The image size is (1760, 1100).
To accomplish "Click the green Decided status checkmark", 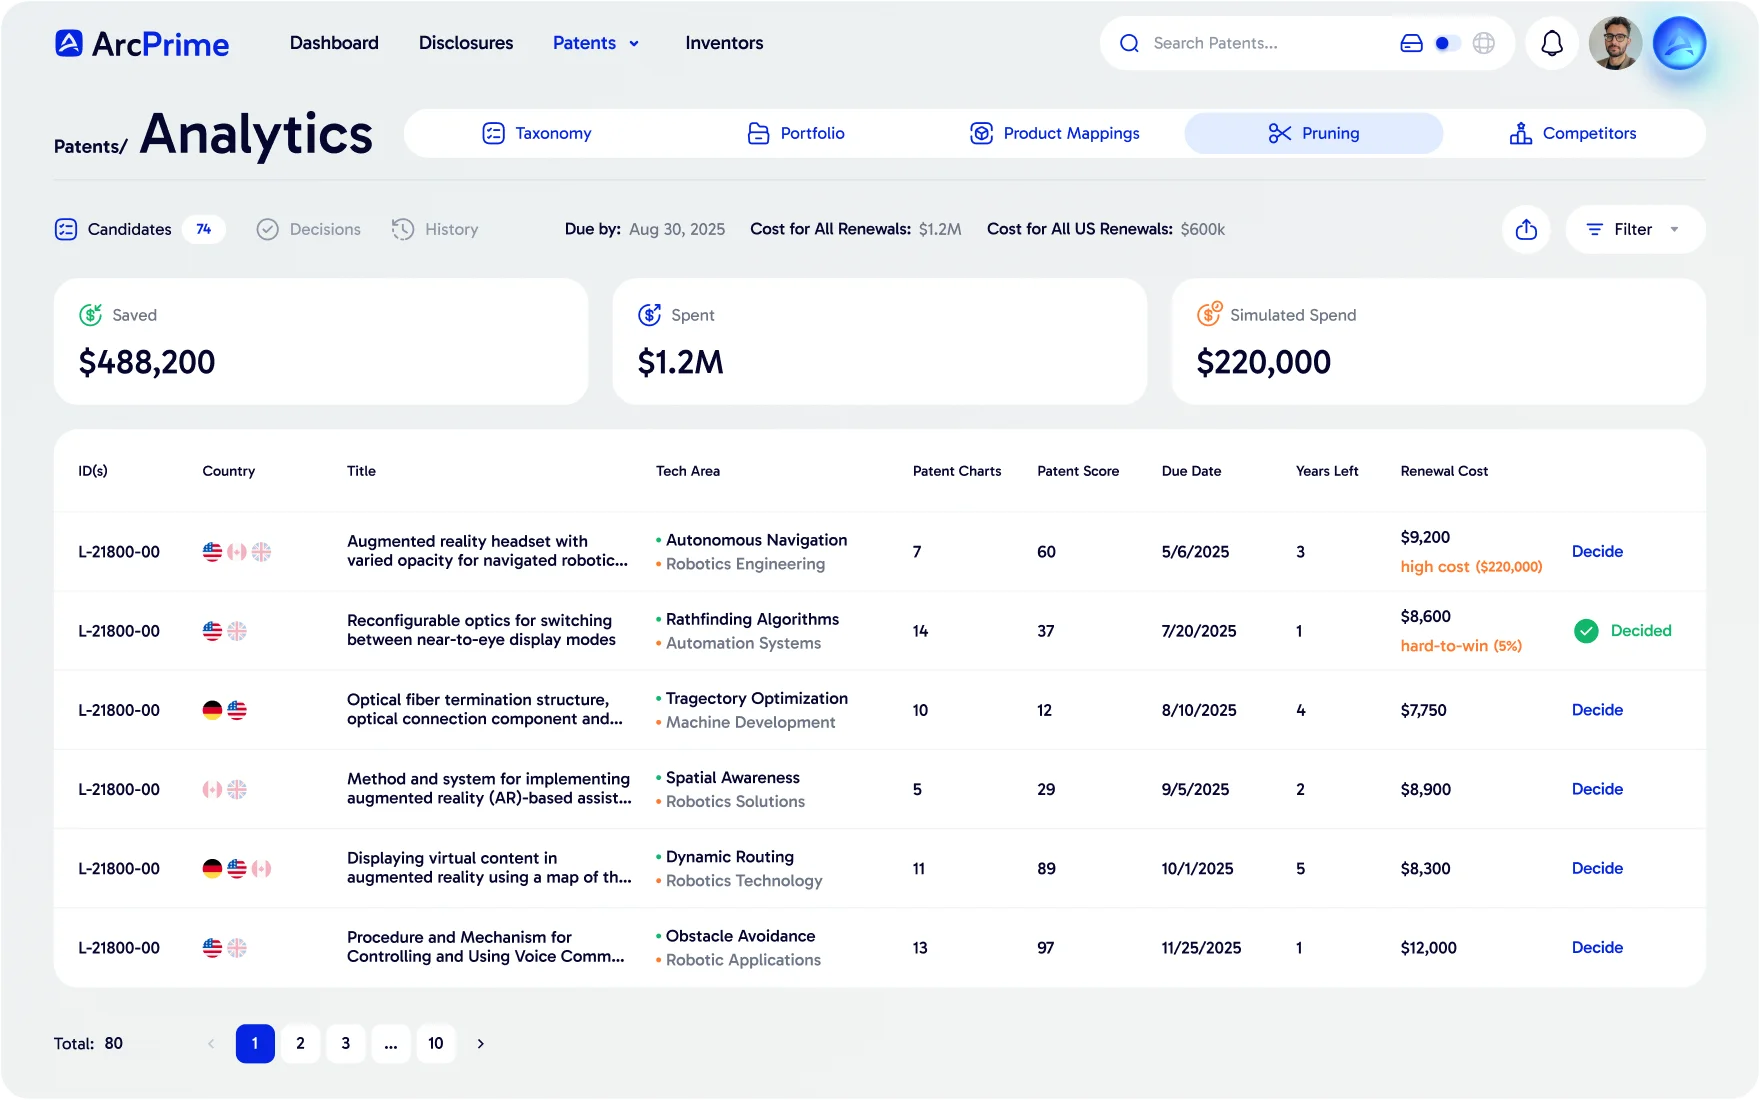I will pyautogui.click(x=1586, y=631).
